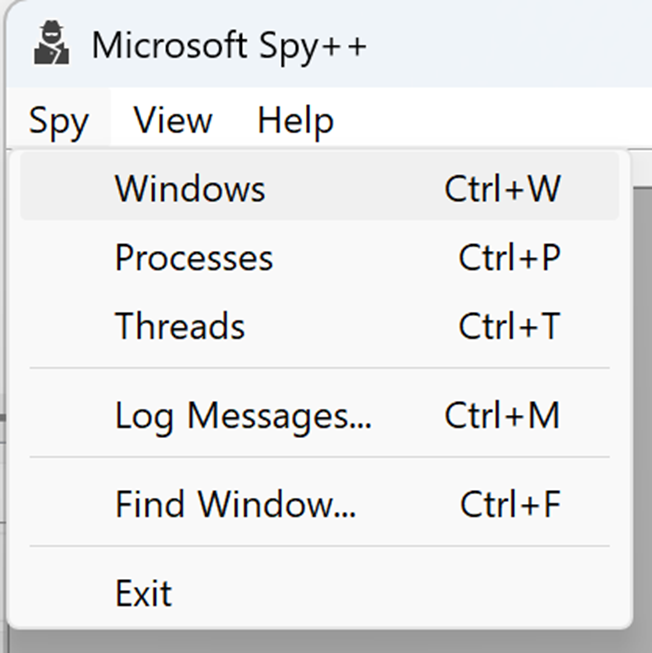Click the Microsoft Spy++ title text

pos(229,46)
